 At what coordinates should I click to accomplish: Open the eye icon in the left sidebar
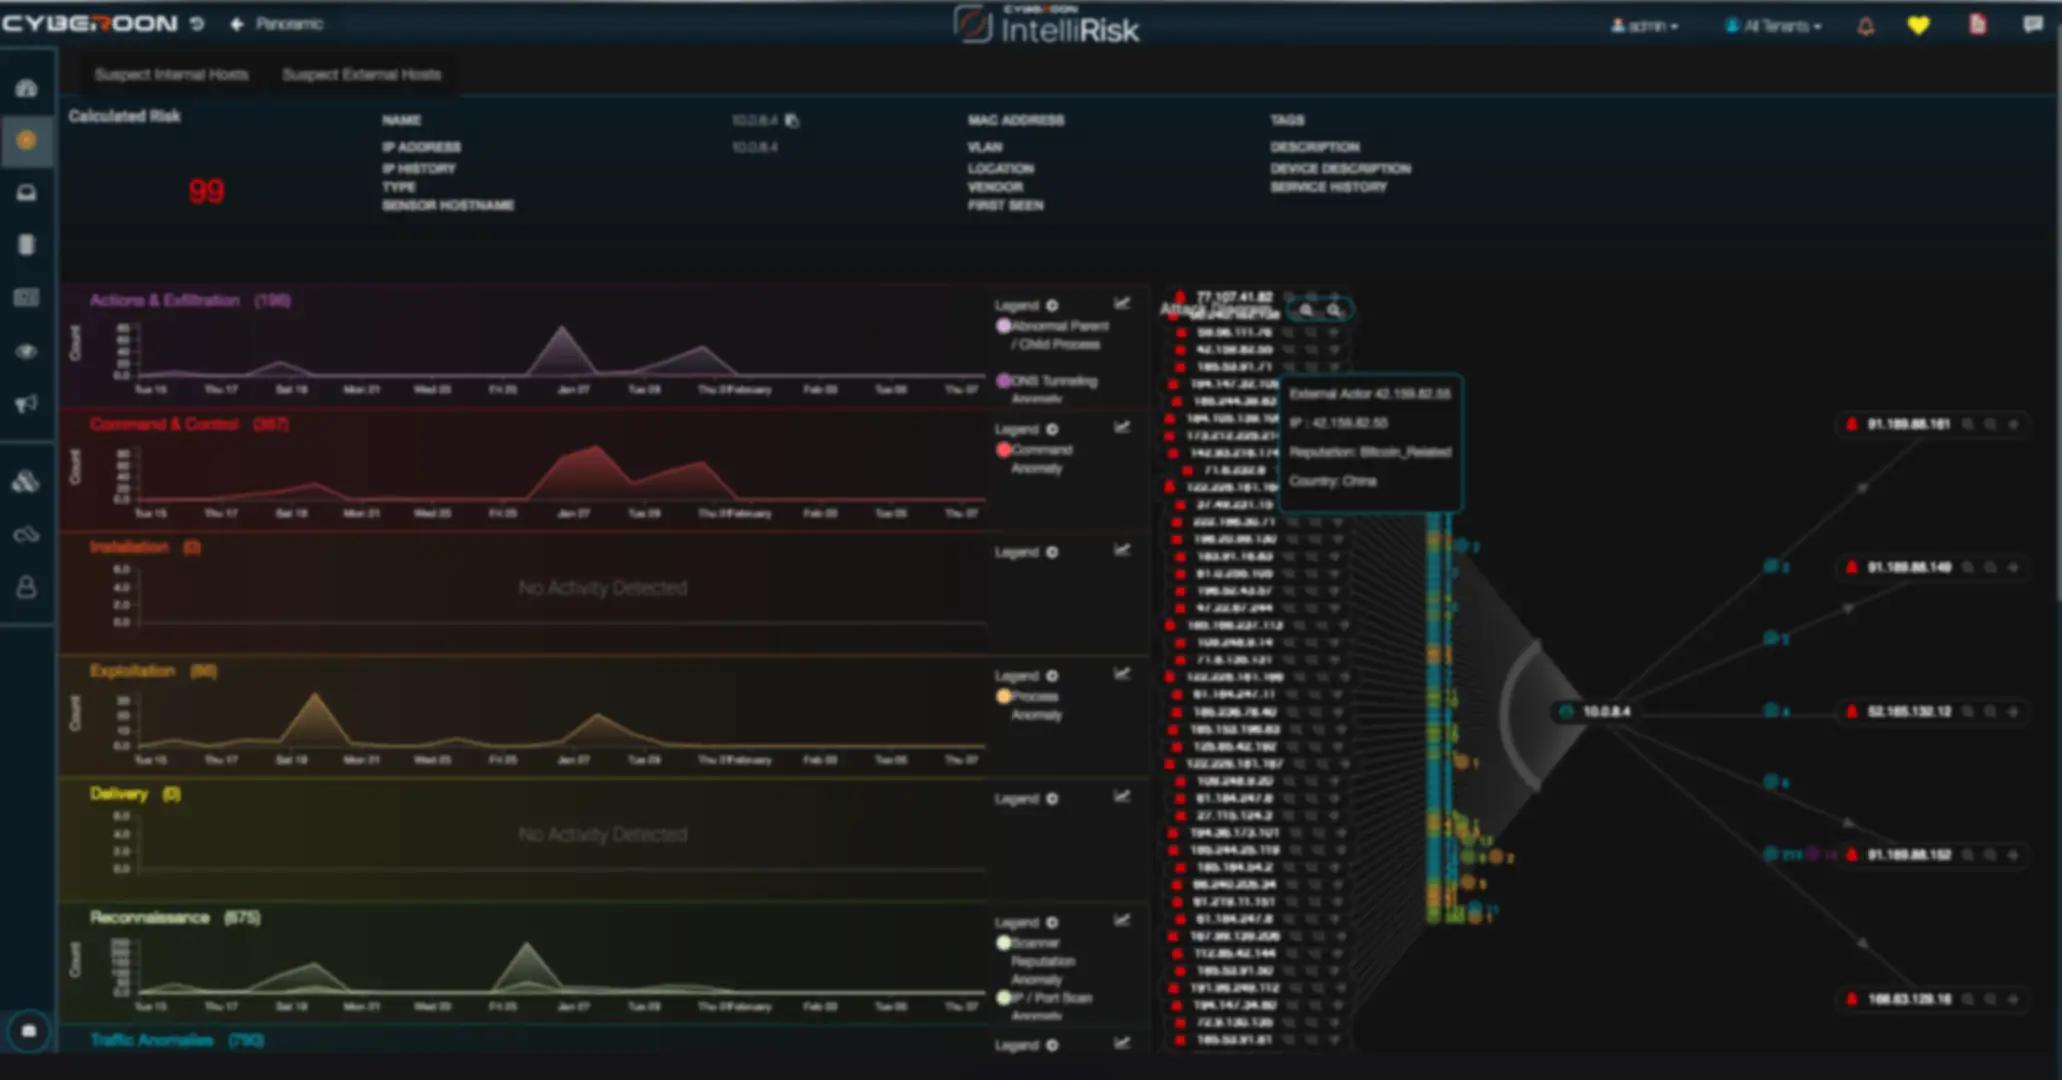click(x=27, y=351)
